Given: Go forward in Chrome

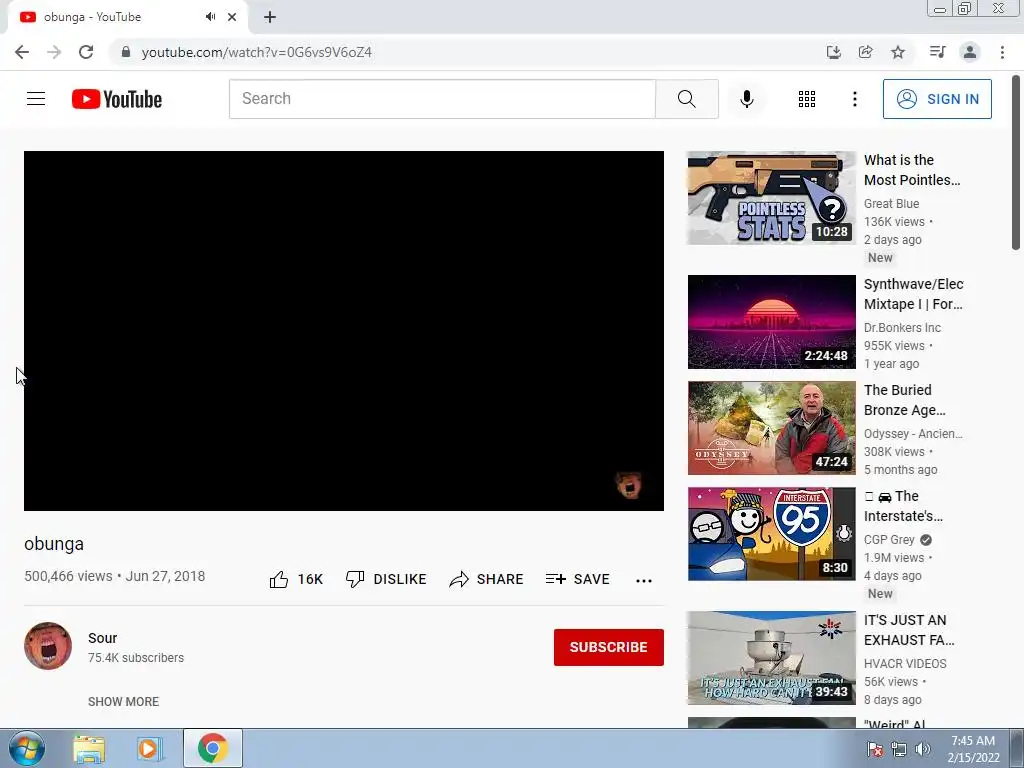Looking at the screenshot, I should [x=54, y=52].
